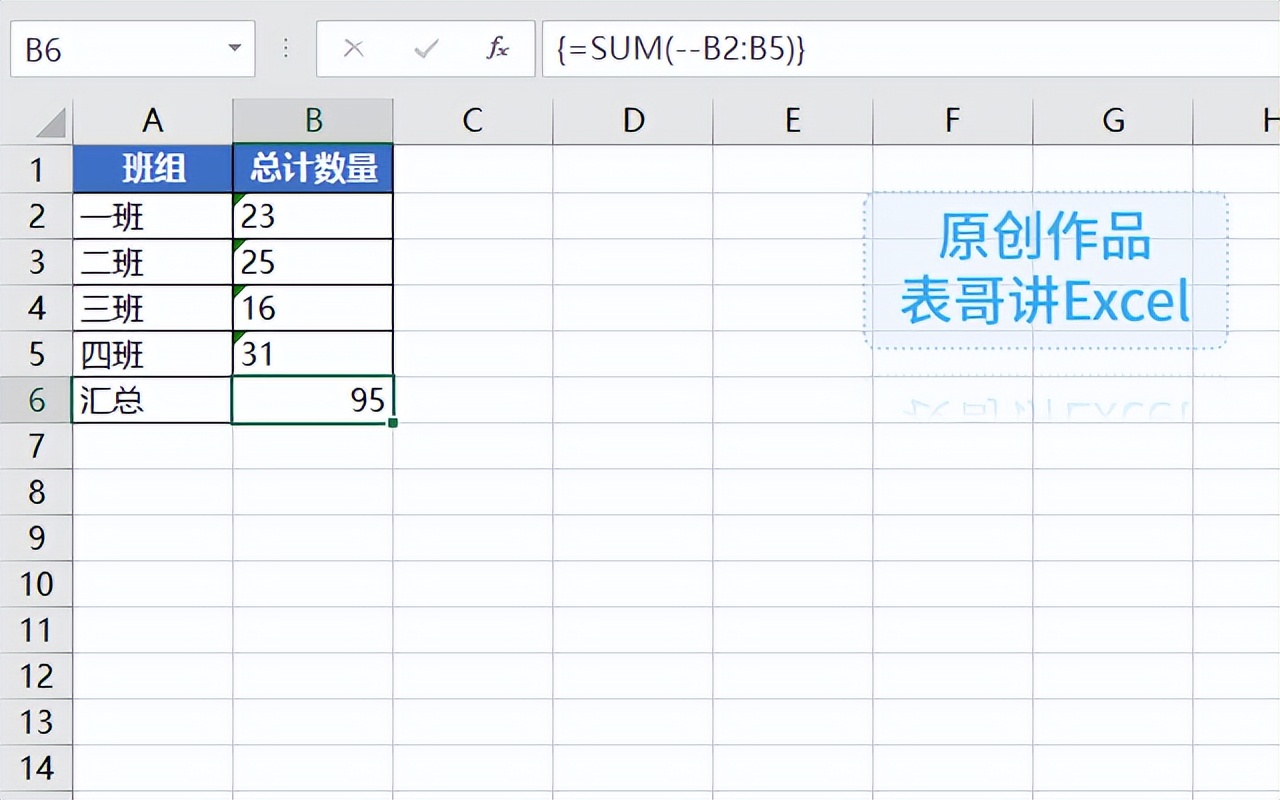Open formula bar options three-dot handle
The height and width of the screenshot is (800, 1280).
click(286, 49)
